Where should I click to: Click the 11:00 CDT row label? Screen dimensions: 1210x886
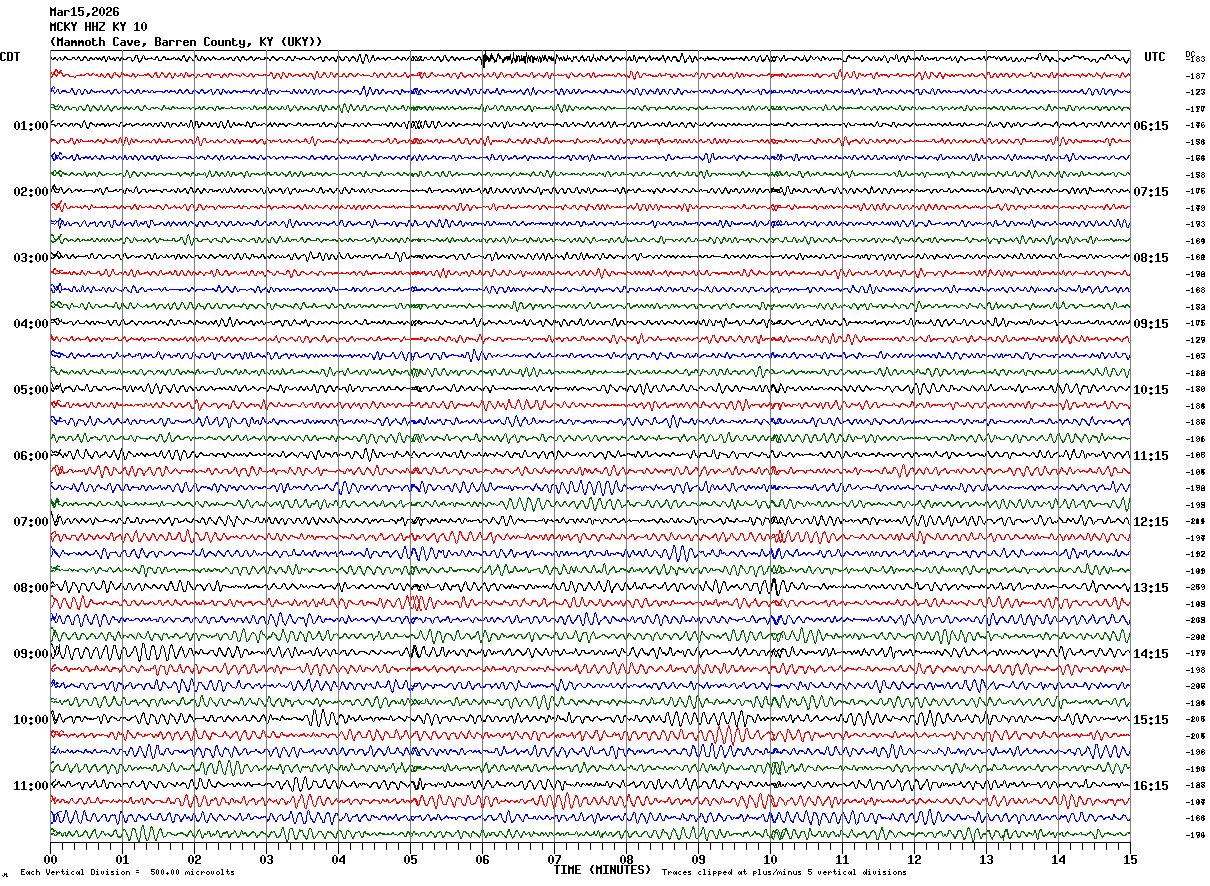[30, 786]
